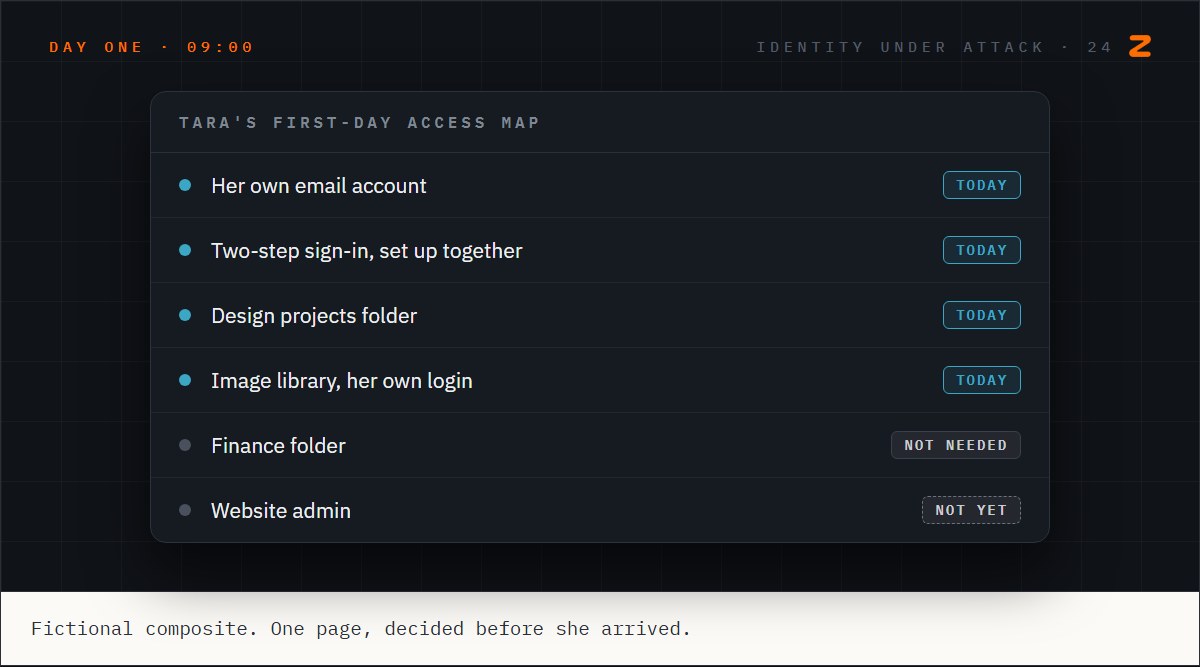Click the "DAY ONE · 09:00" label
Screen dimensions: 1200x667
[151, 47]
